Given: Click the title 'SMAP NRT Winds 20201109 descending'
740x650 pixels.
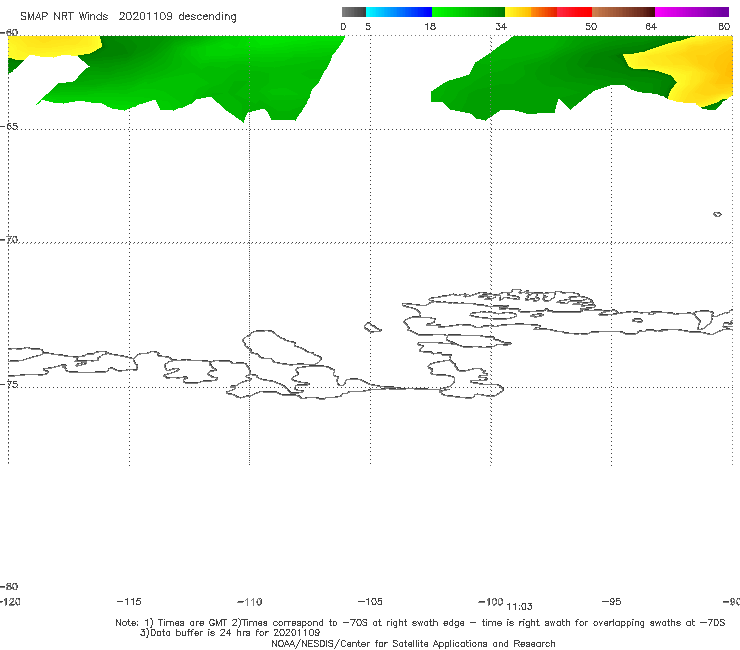Looking at the screenshot, I should tap(128, 17).
